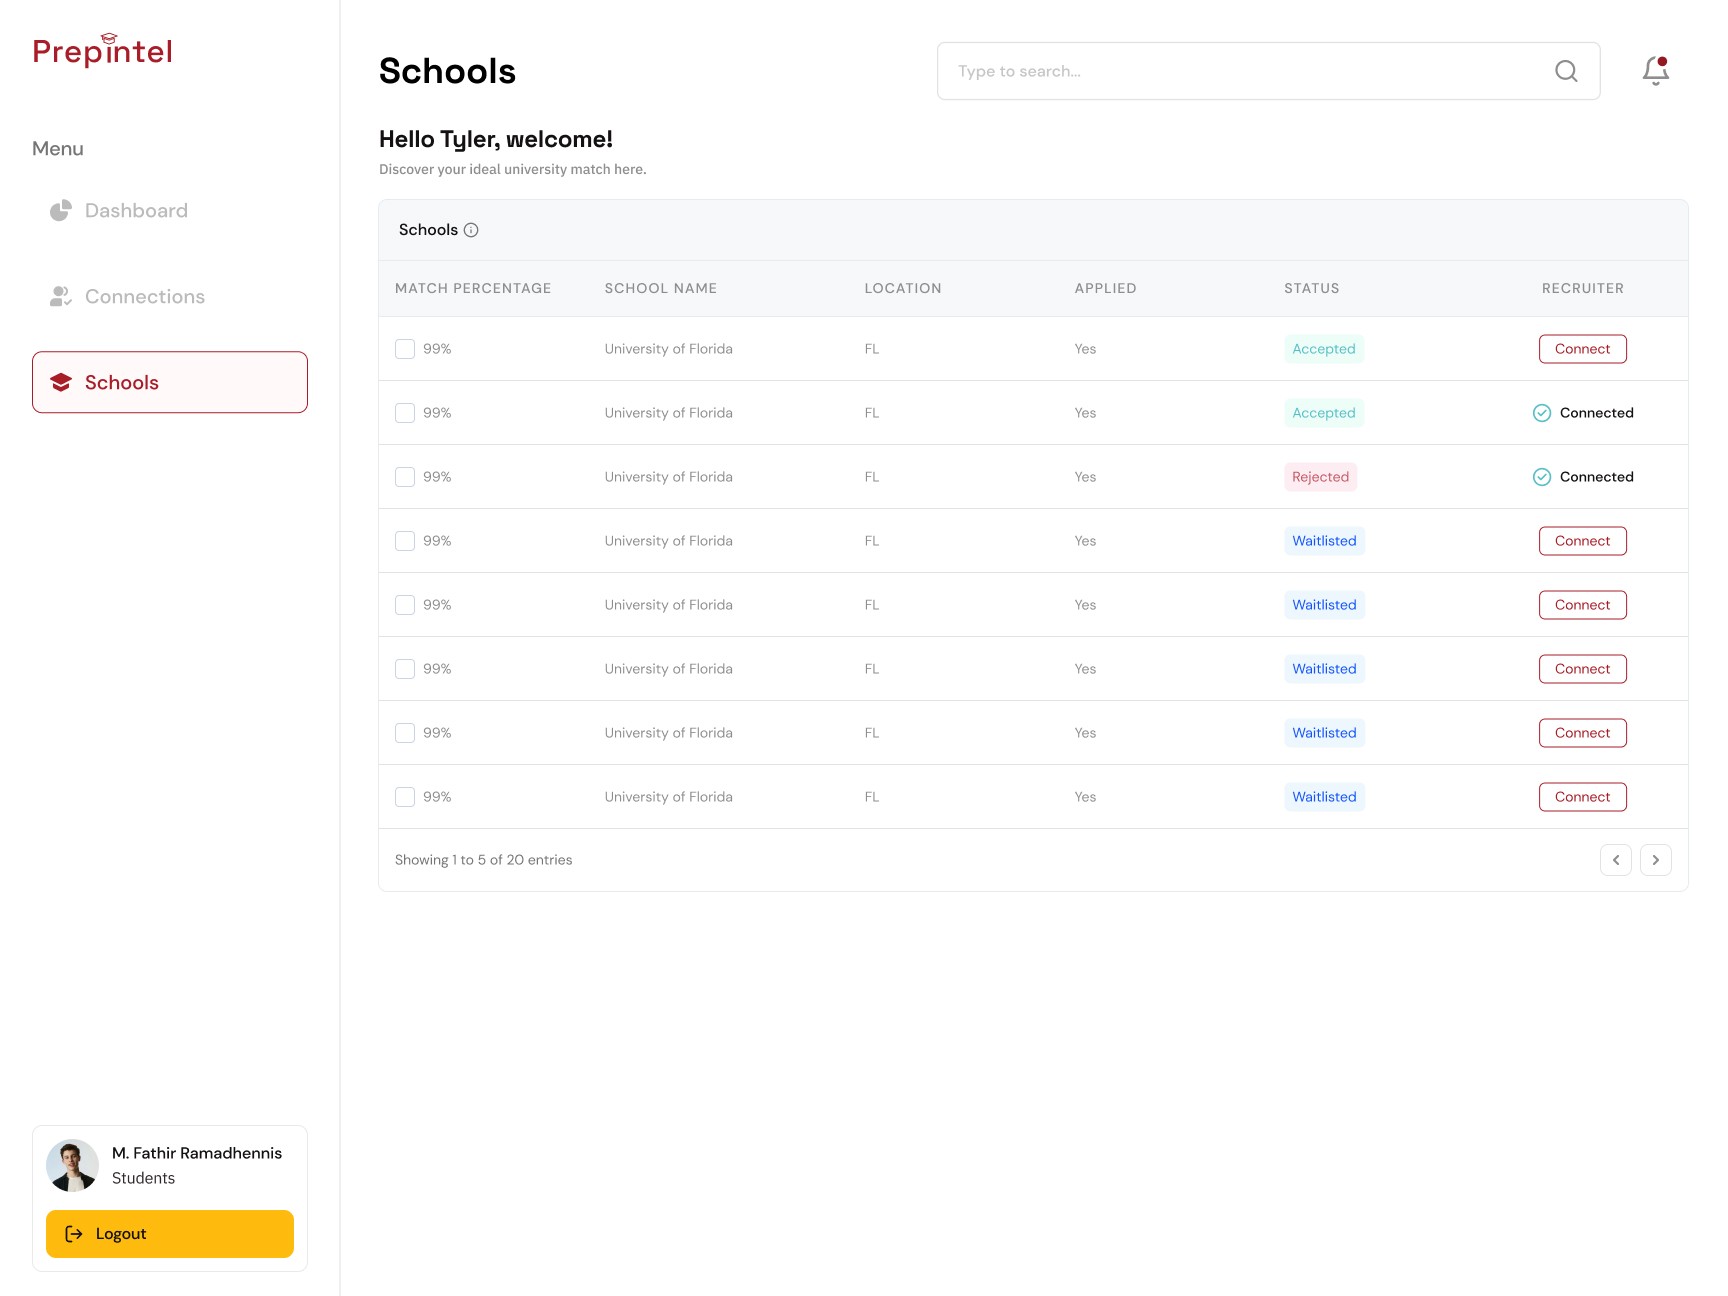Go to next page with right chevron

(x=1656, y=860)
